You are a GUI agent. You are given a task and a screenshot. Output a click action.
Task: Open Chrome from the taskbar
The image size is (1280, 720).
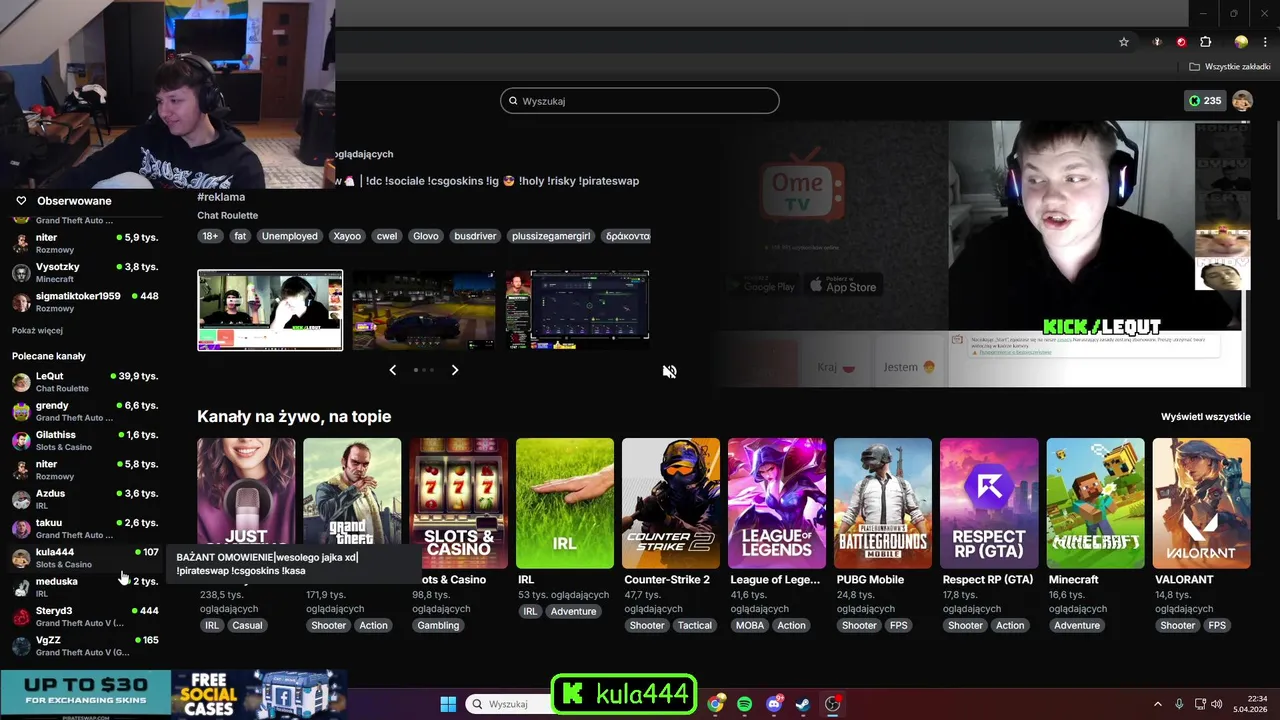716,704
